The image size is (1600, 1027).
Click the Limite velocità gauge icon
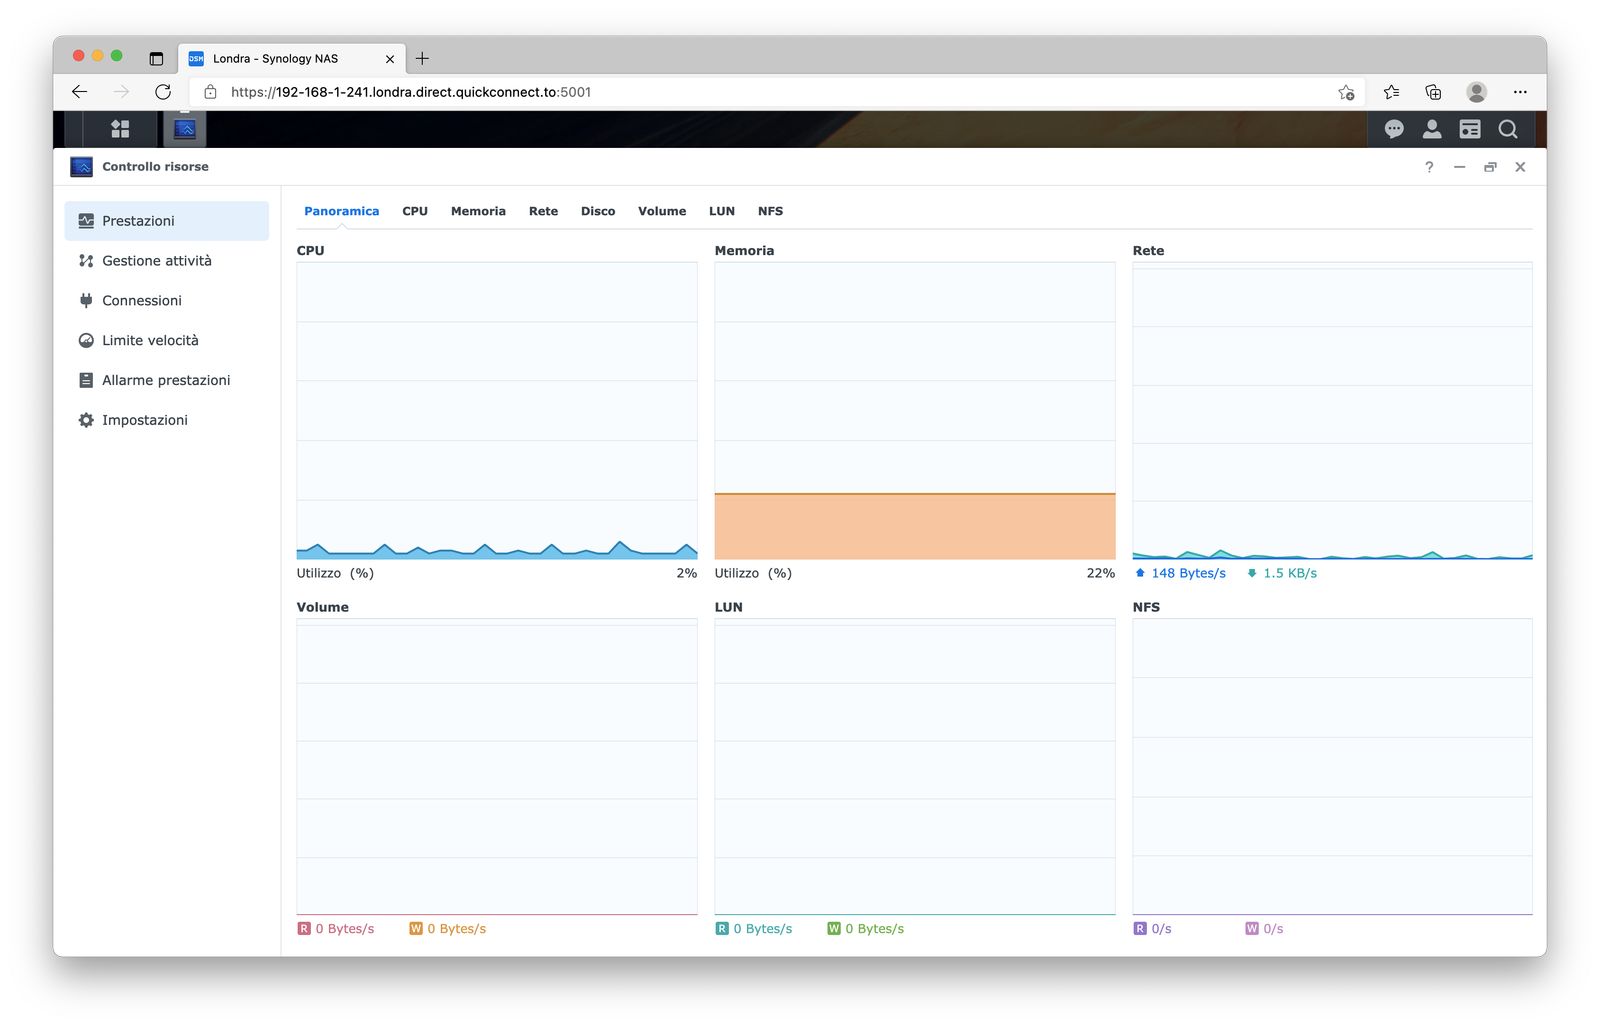tap(86, 341)
